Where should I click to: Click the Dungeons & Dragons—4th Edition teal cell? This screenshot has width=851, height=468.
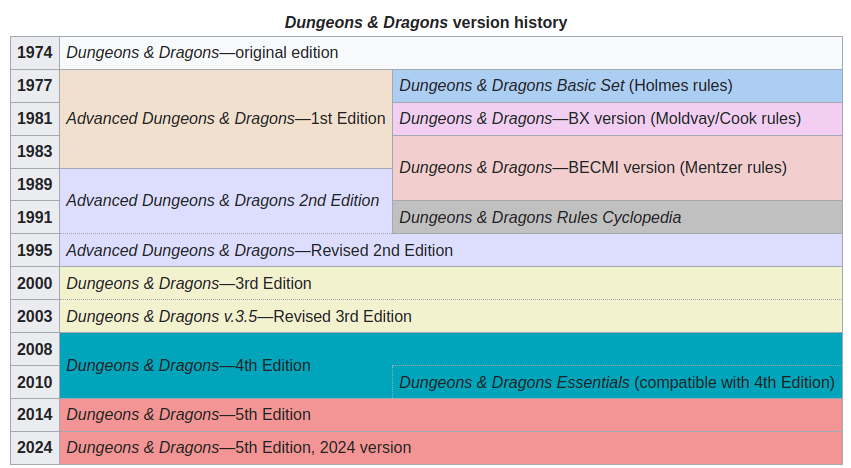(x=189, y=365)
